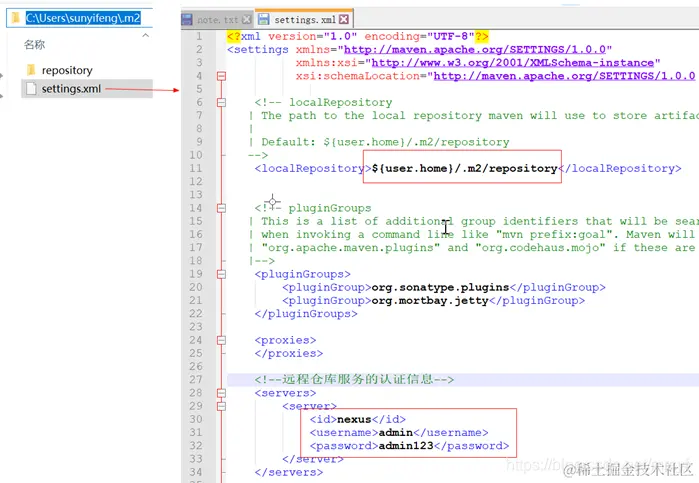Click the settings.xml file icon in Explorer
699x483 pixels.
pos(31,89)
